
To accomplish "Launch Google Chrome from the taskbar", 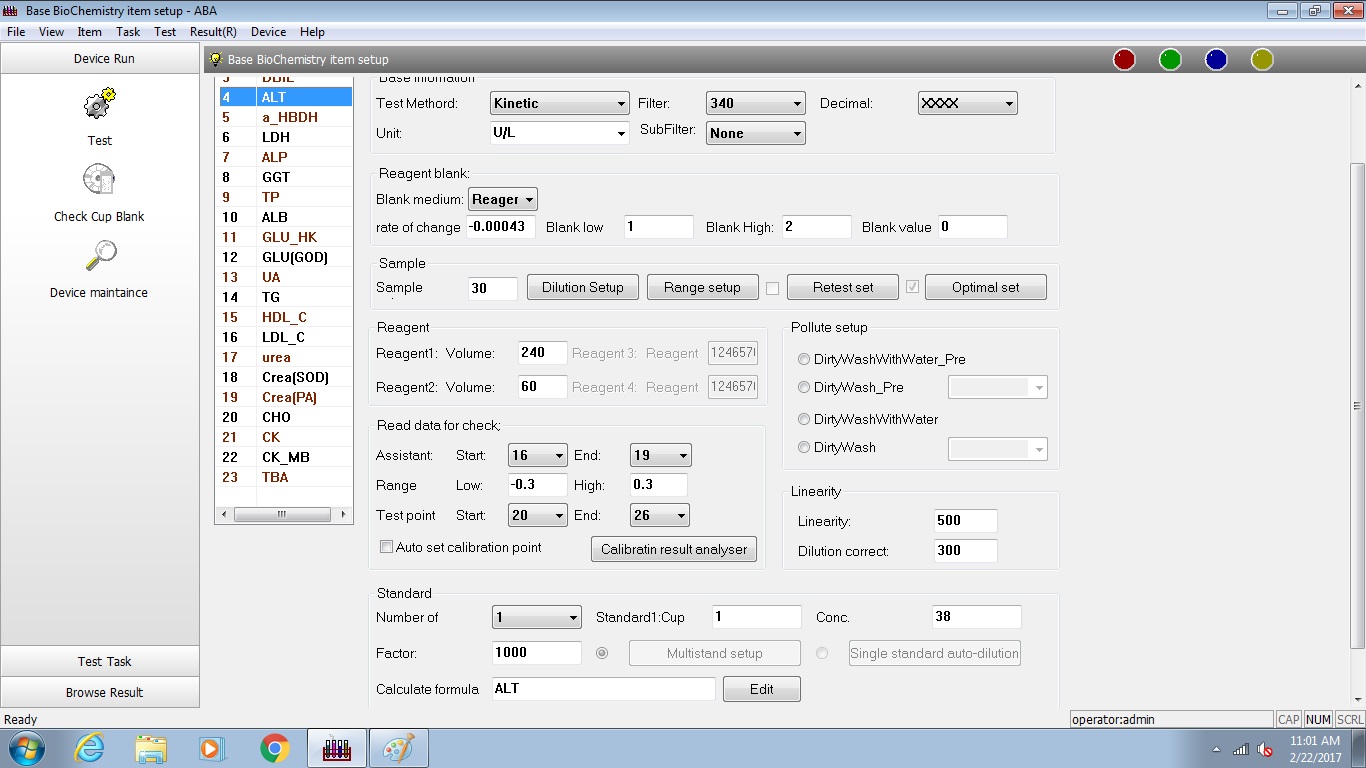I will 275,748.
